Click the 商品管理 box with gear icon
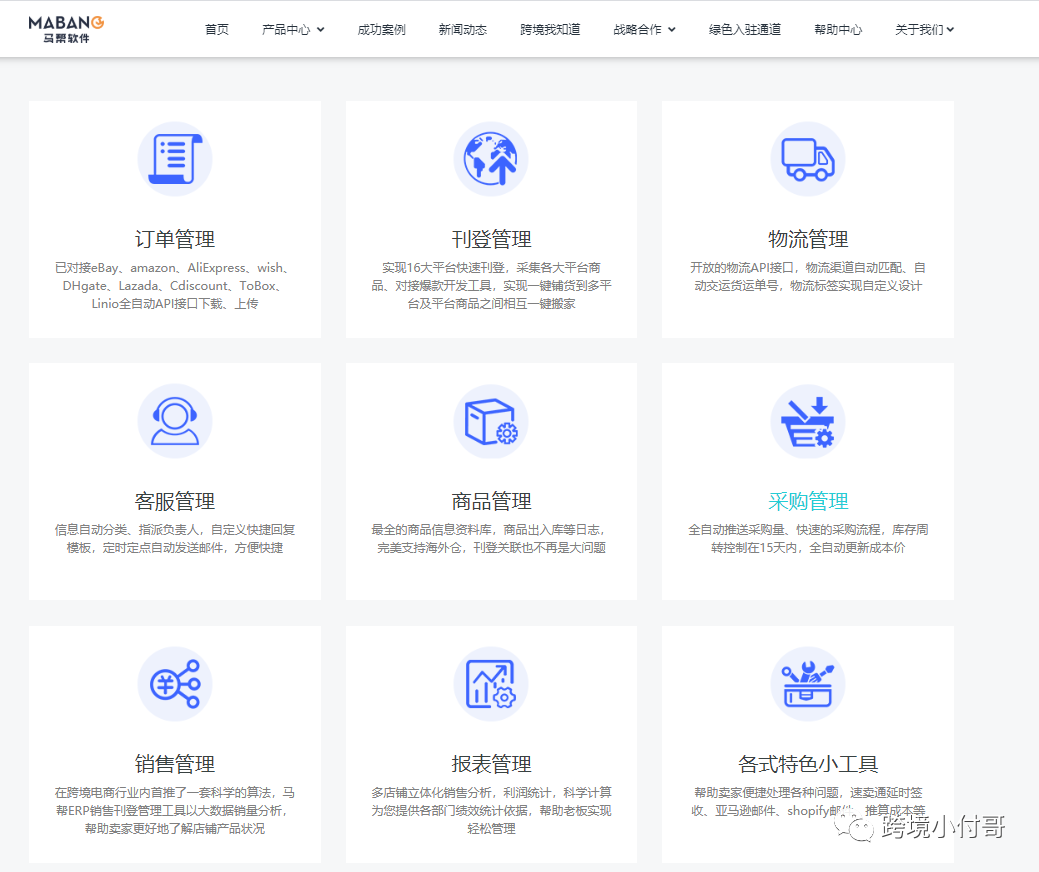Image resolution: width=1039 pixels, height=872 pixels. tap(491, 421)
